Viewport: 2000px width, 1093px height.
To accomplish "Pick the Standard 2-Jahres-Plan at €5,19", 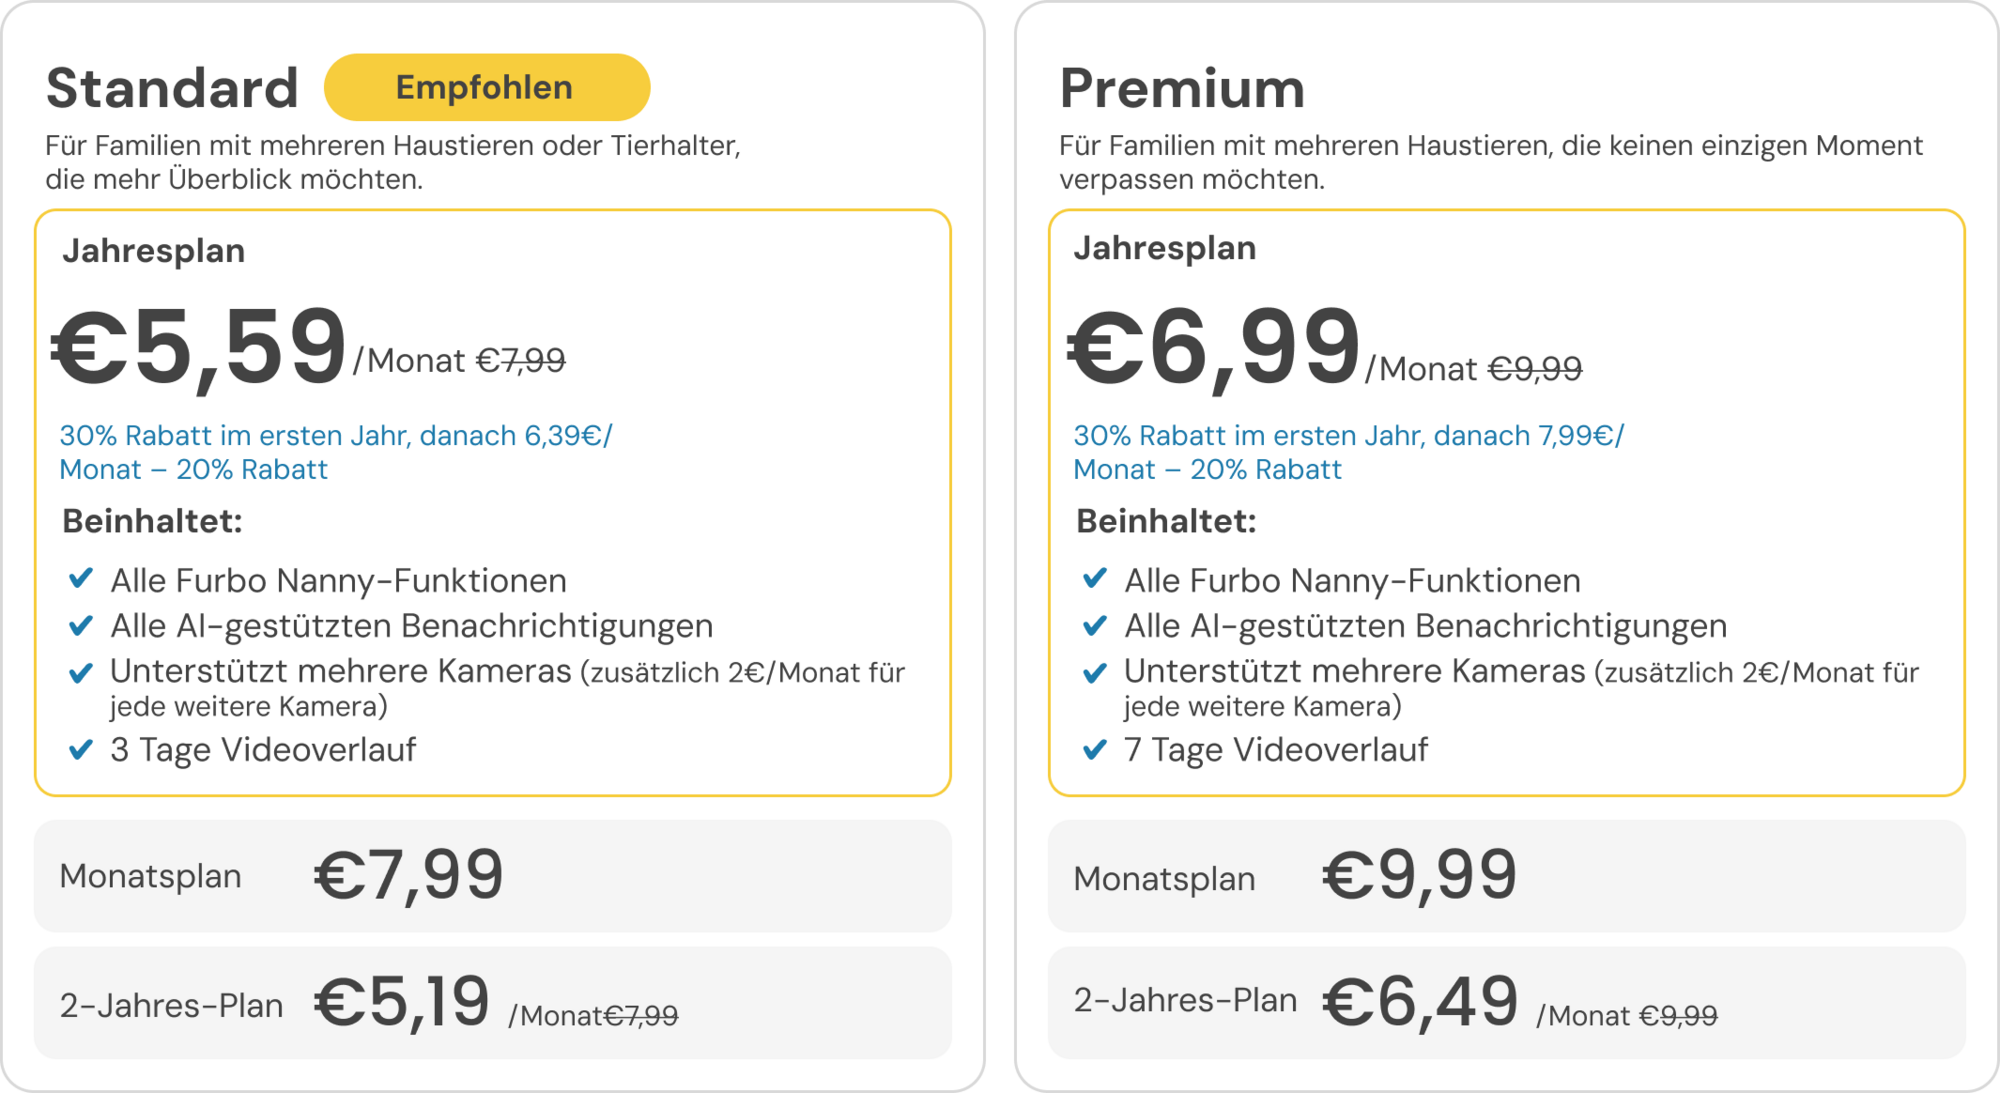I will 492,1003.
